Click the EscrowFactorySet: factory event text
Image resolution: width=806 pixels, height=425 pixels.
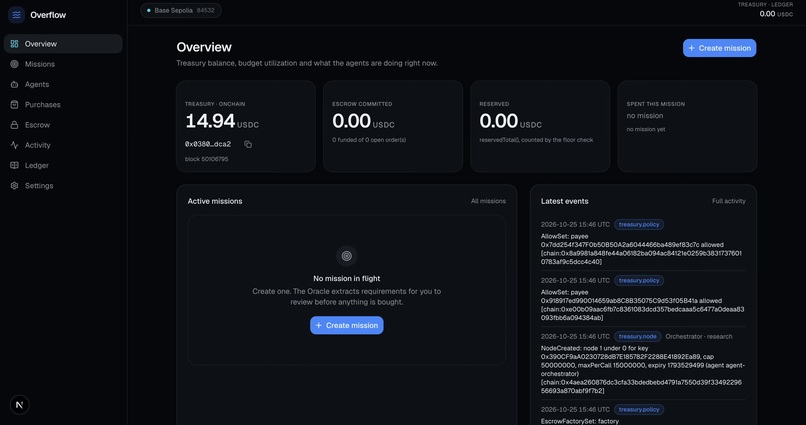tap(580, 421)
